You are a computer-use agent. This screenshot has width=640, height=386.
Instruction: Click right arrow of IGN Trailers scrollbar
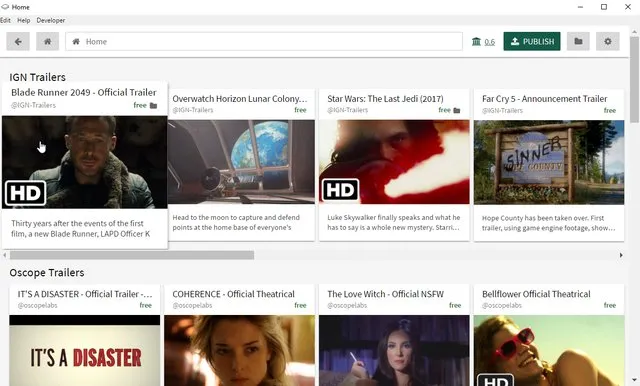[x=621, y=255]
